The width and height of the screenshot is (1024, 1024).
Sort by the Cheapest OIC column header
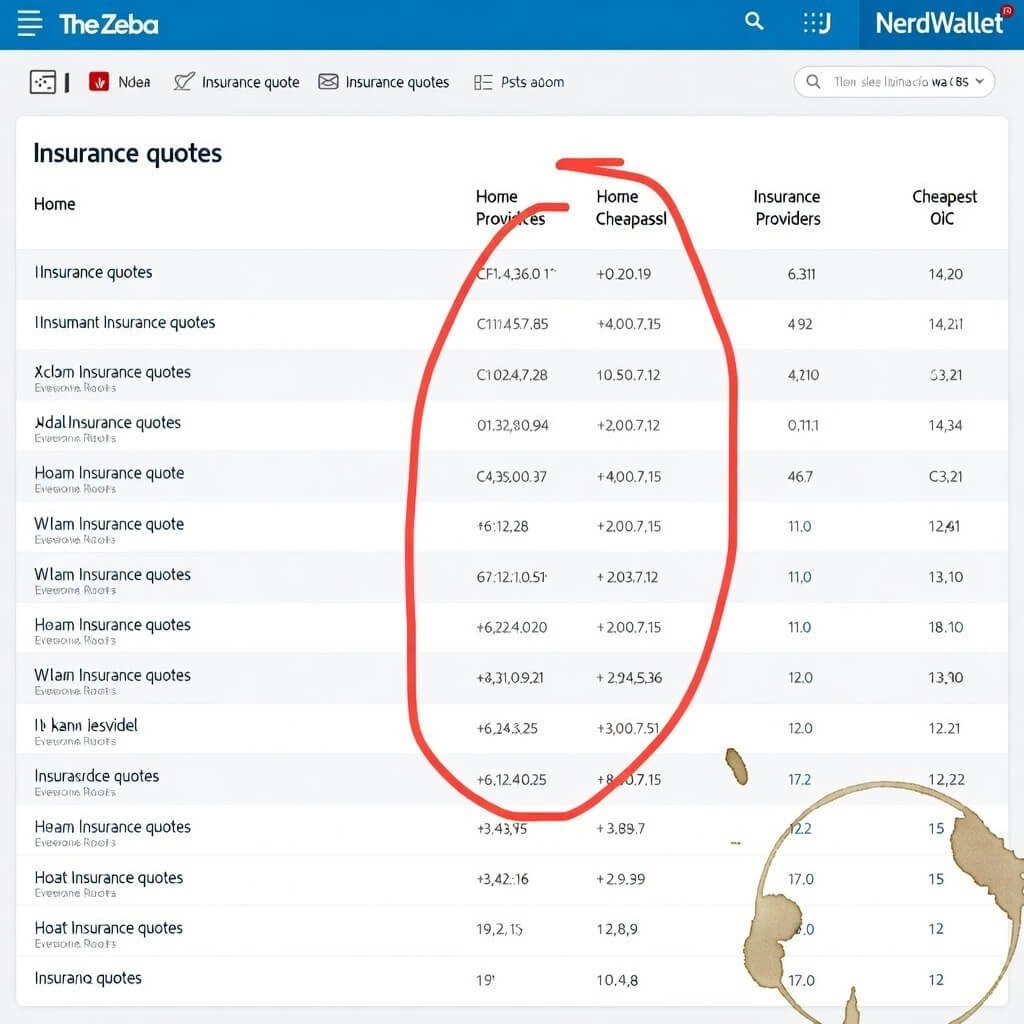pyautogui.click(x=943, y=207)
